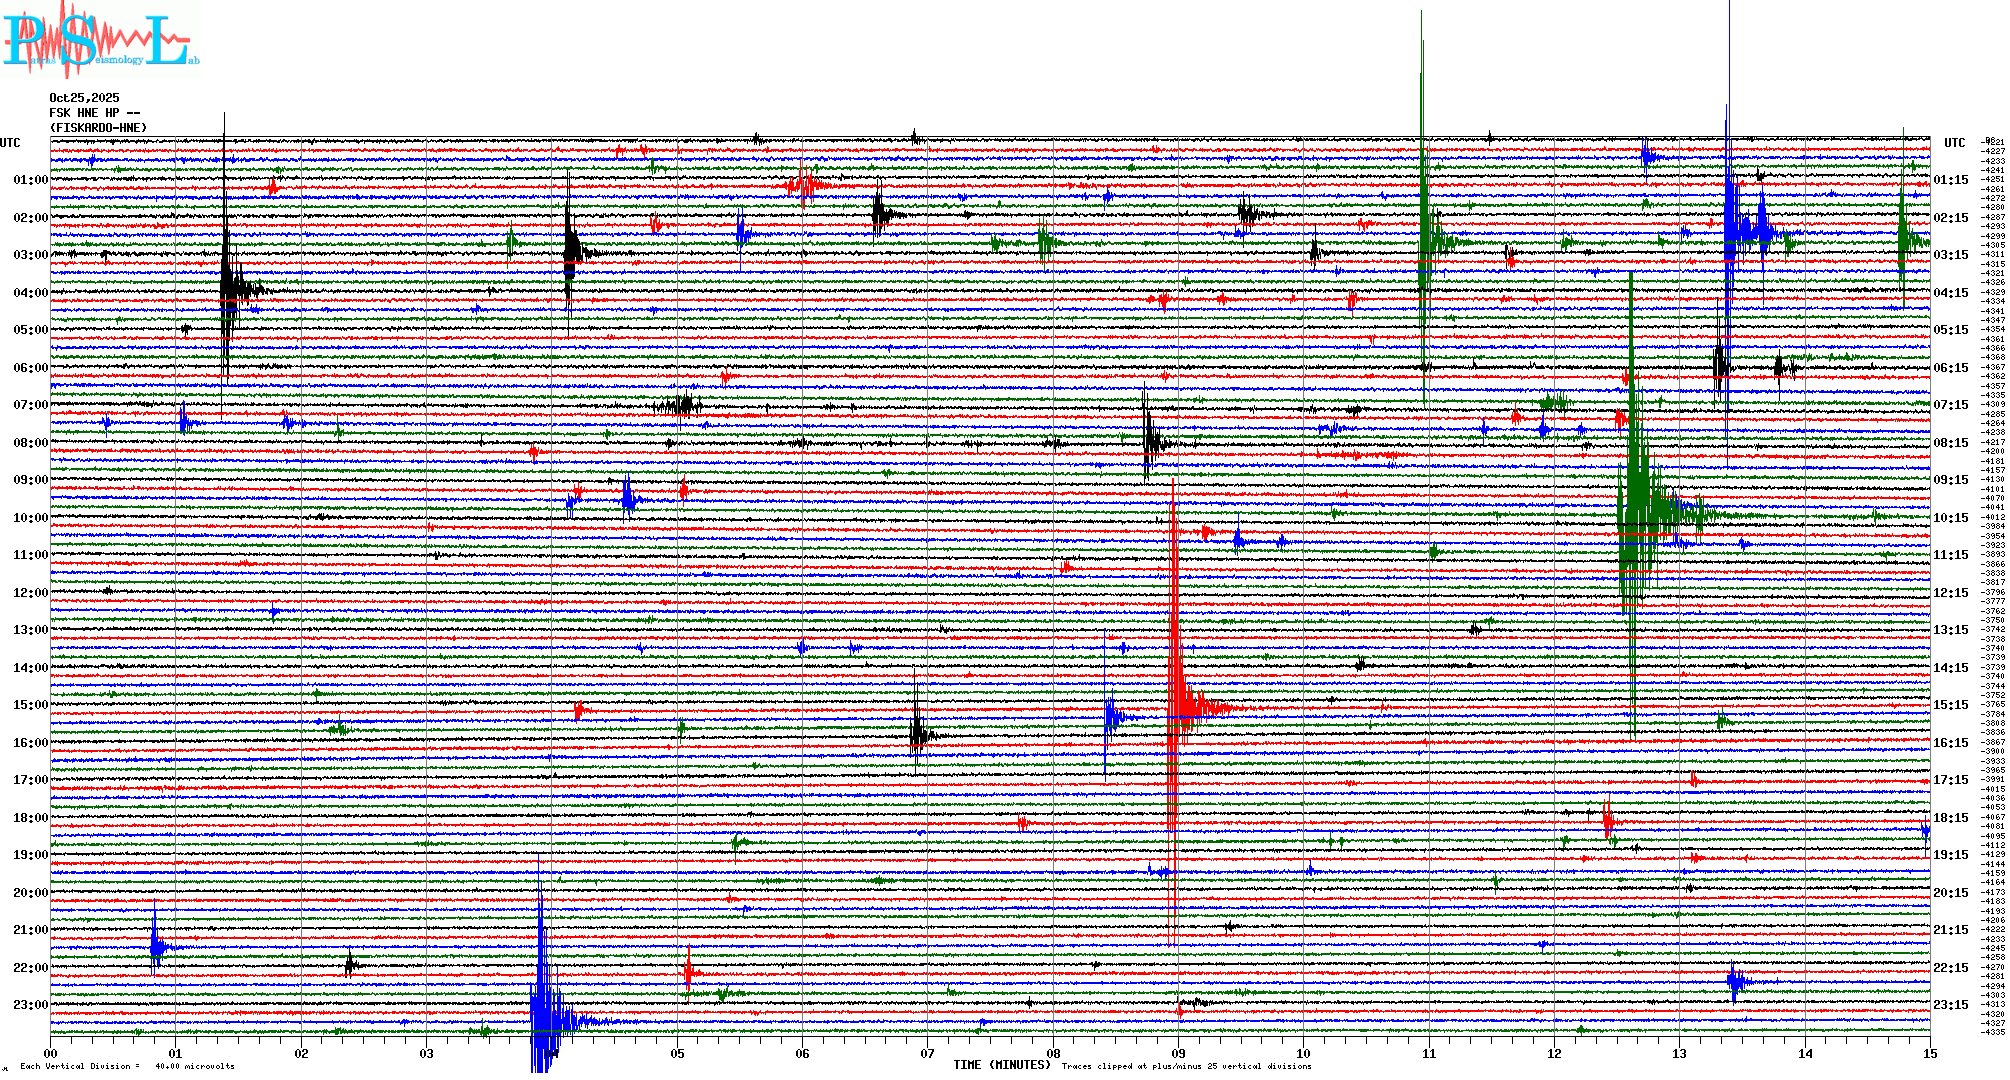Click the (FISKARDO-HNE) station name label
Image resolution: width=2010 pixels, height=1080 pixels.
[x=98, y=128]
